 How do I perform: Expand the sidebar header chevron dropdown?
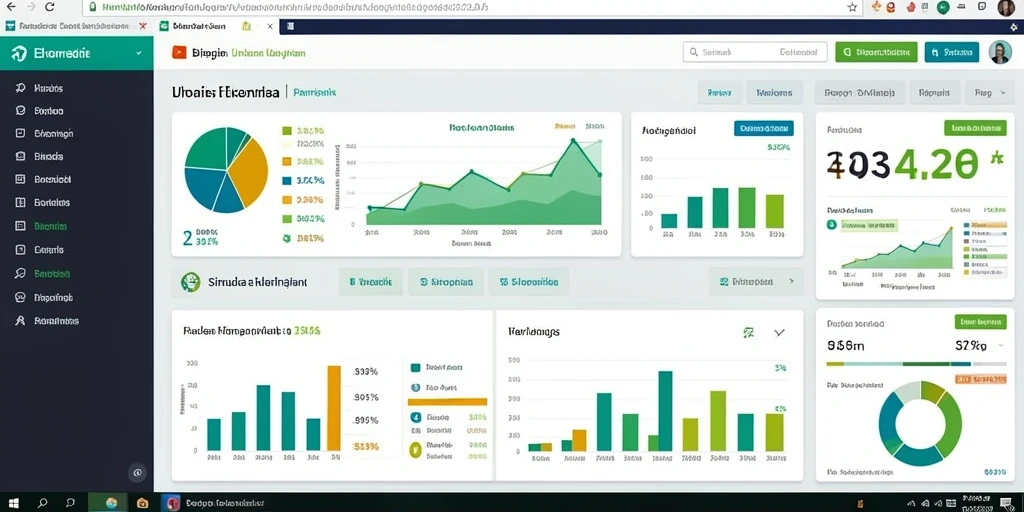pyautogui.click(x=138, y=54)
